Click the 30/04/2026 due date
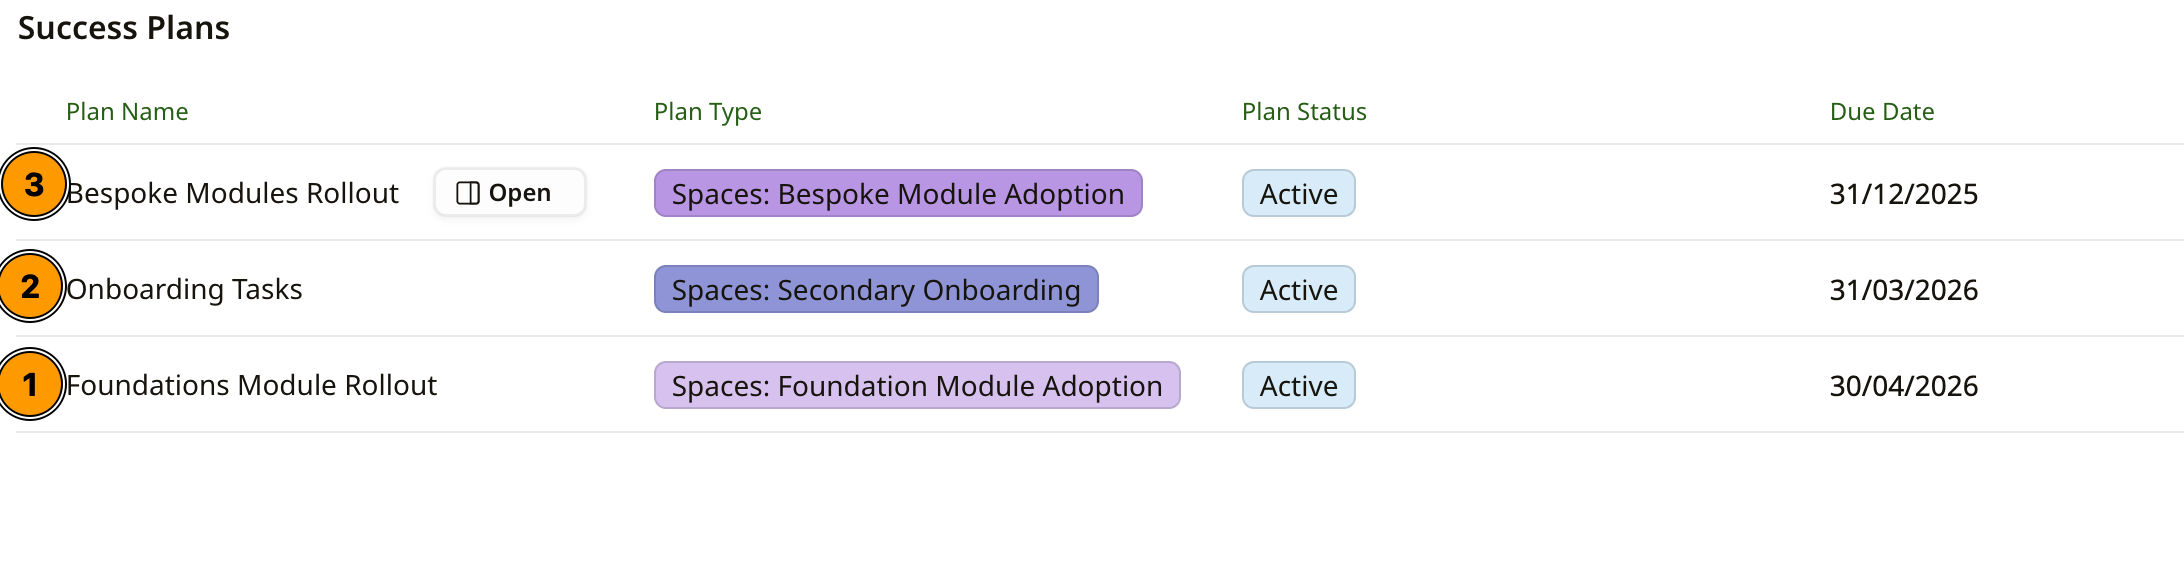The image size is (2184, 570). click(x=1904, y=385)
